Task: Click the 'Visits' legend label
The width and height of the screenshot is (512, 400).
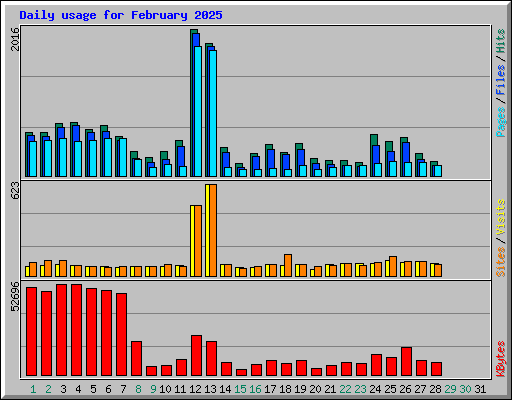Action: click(501, 218)
